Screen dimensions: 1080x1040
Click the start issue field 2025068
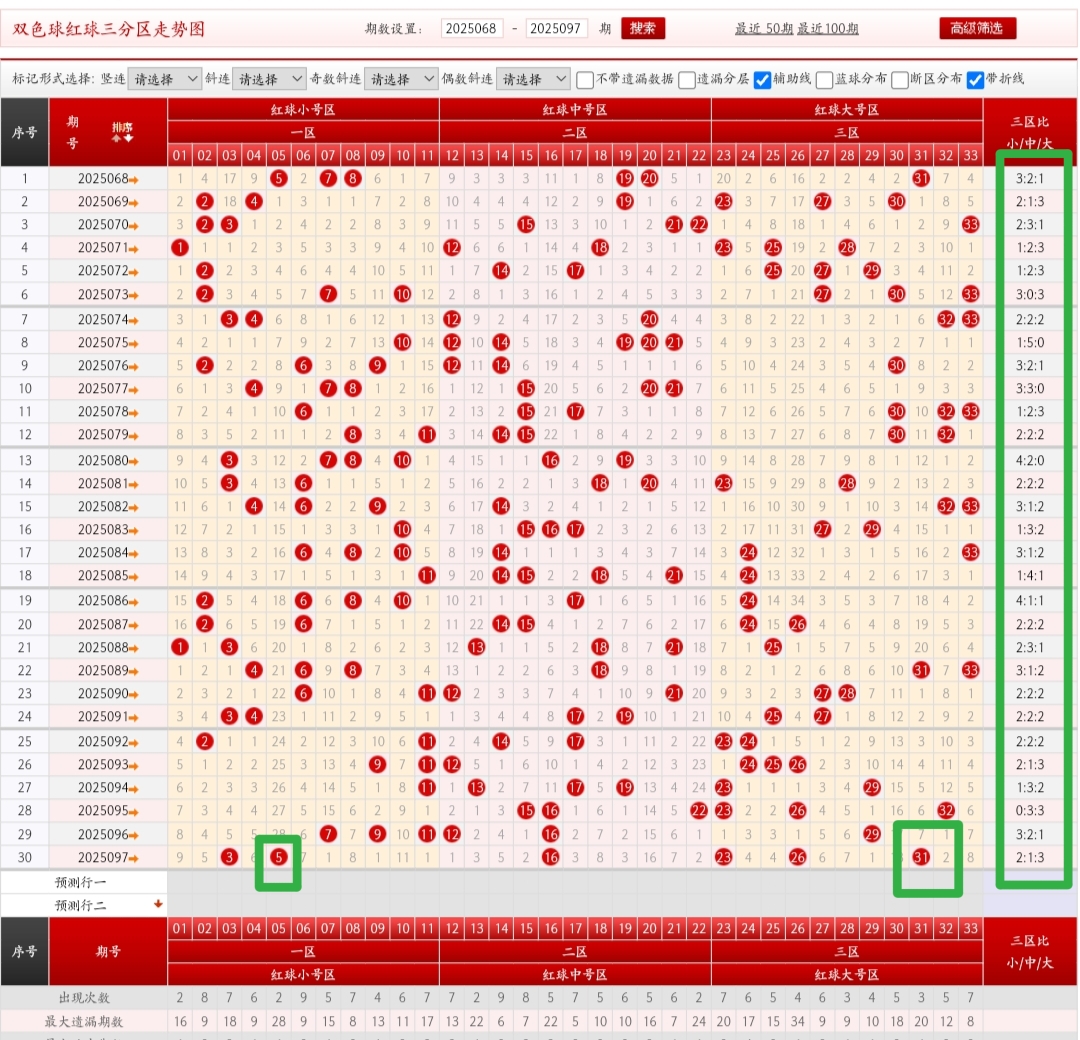(x=472, y=29)
